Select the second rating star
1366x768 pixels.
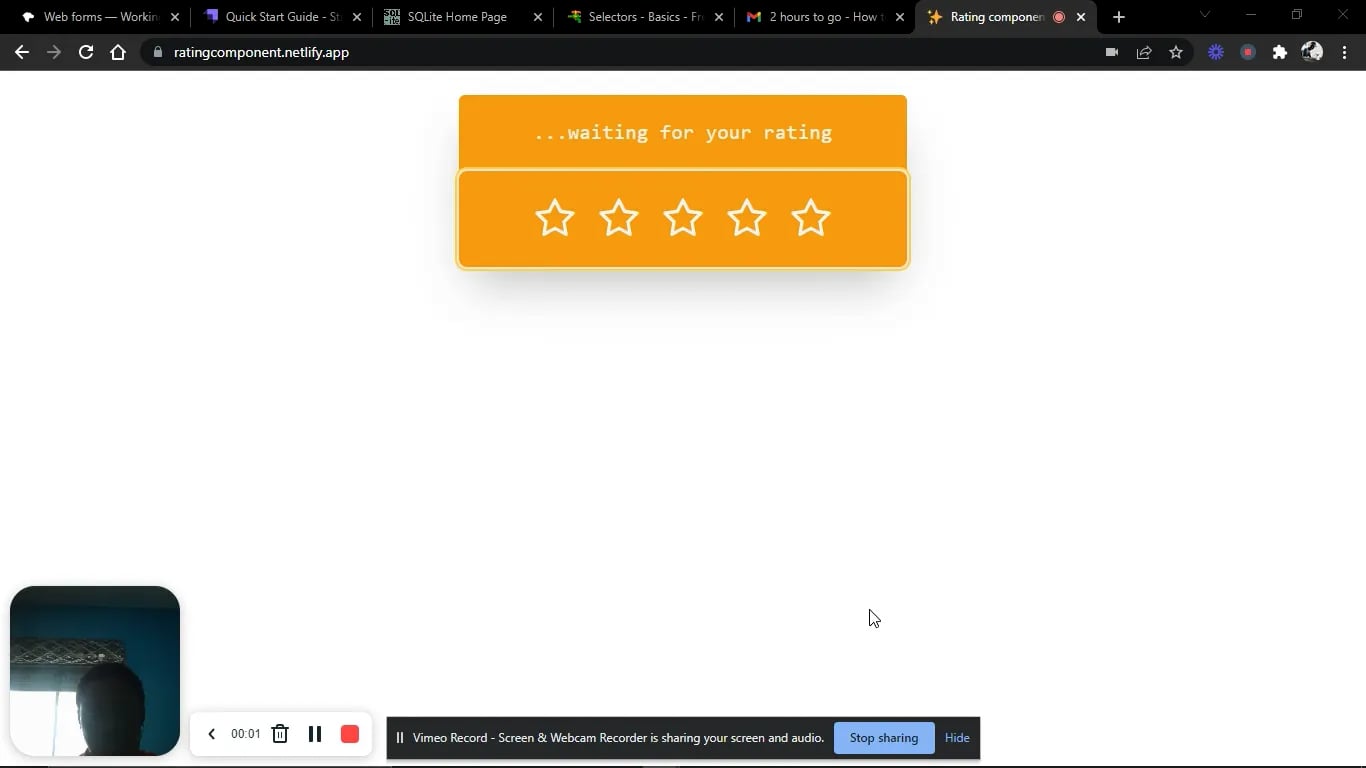pos(619,218)
